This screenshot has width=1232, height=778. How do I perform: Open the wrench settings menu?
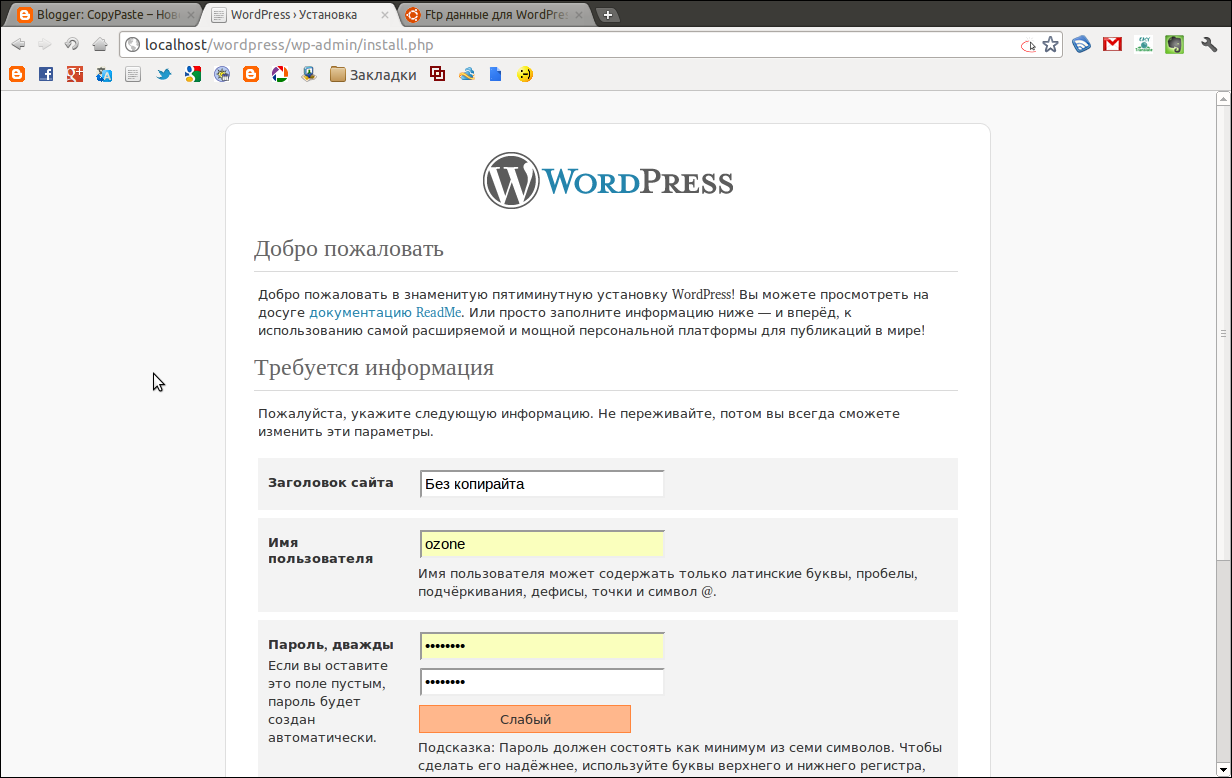[x=1210, y=45]
